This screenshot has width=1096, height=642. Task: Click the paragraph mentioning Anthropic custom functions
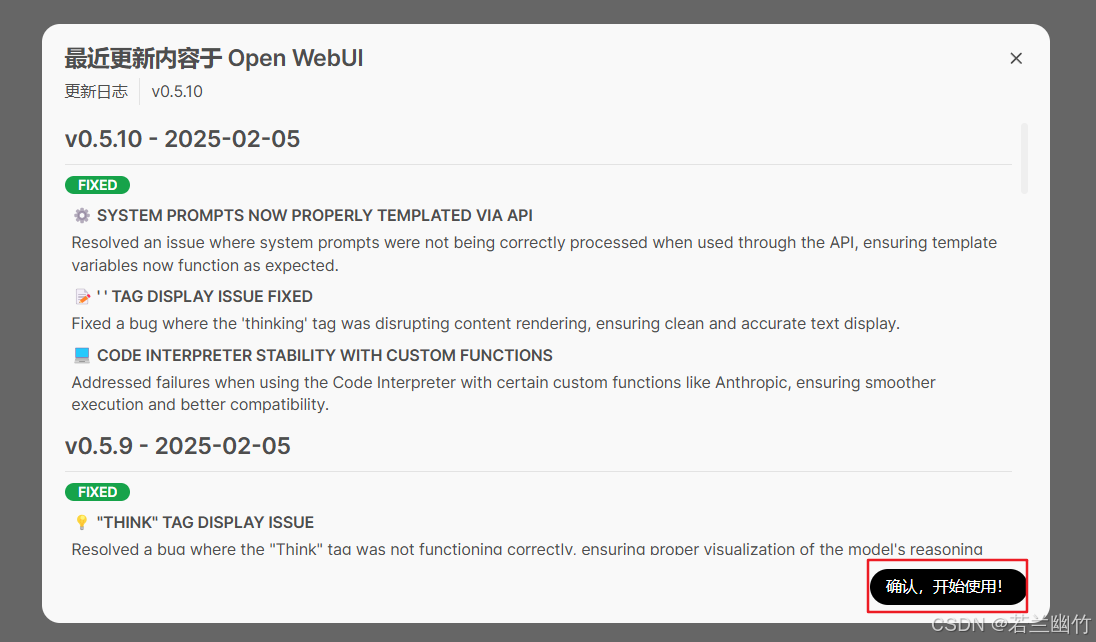point(503,394)
